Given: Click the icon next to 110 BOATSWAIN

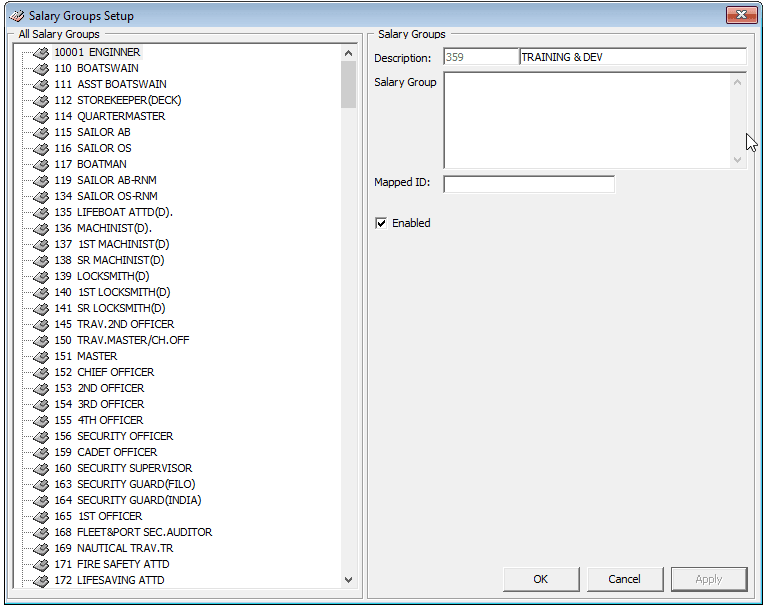Looking at the screenshot, I should [x=41, y=69].
